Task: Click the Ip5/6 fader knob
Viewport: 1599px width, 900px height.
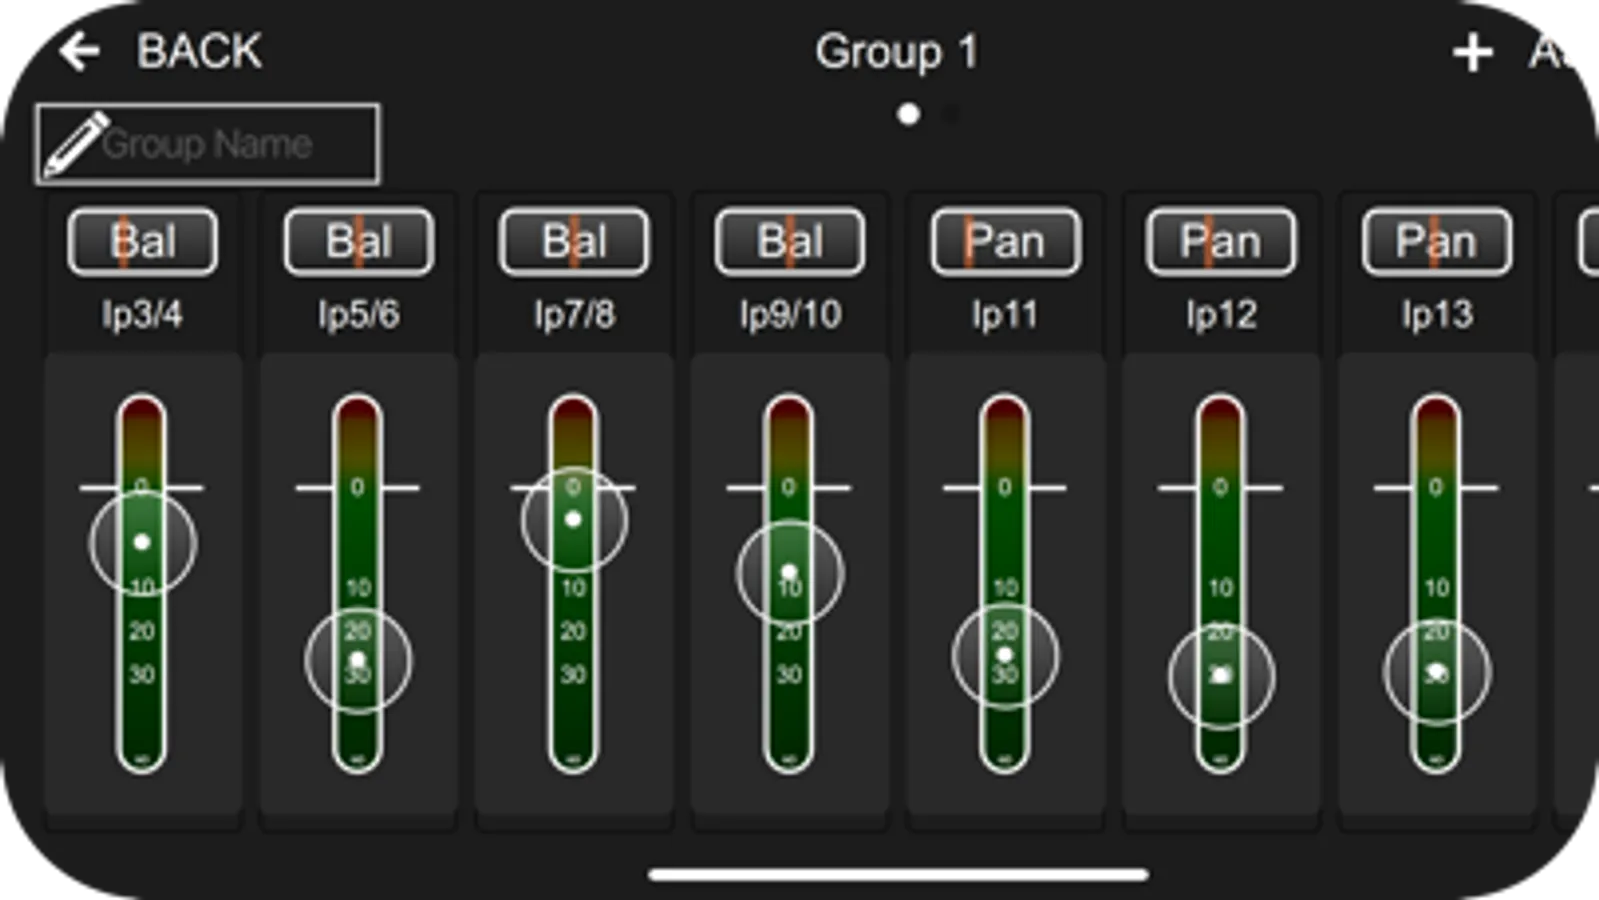Action: pyautogui.click(x=358, y=661)
